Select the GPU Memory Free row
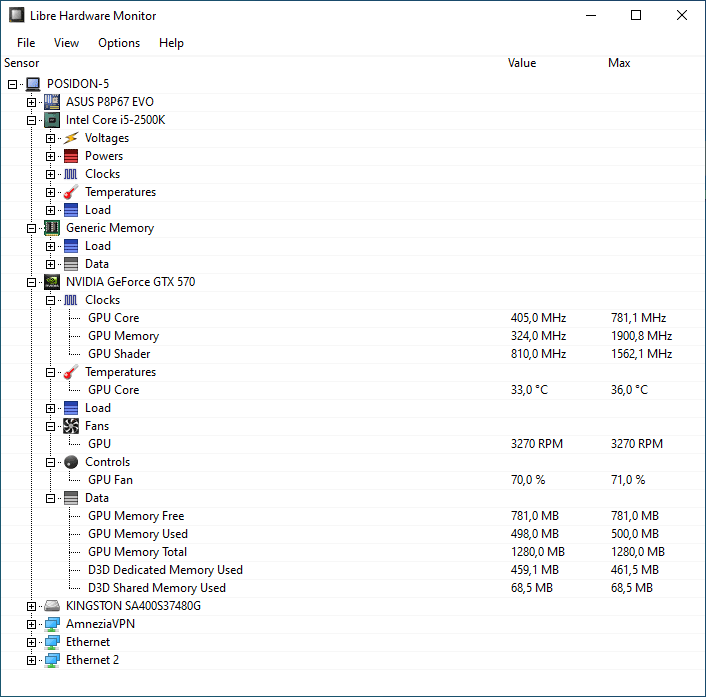 353,516
